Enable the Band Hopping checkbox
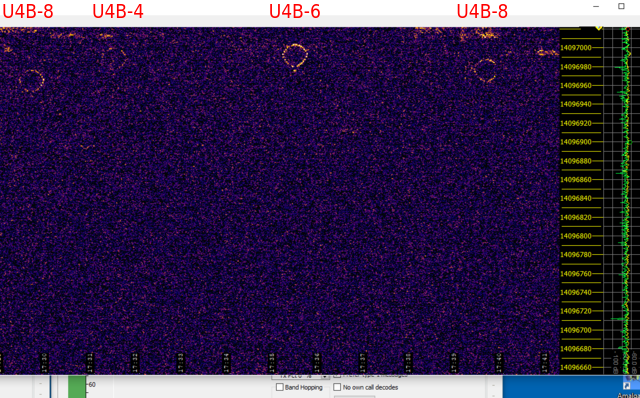The height and width of the screenshot is (398, 640). (x=280, y=387)
